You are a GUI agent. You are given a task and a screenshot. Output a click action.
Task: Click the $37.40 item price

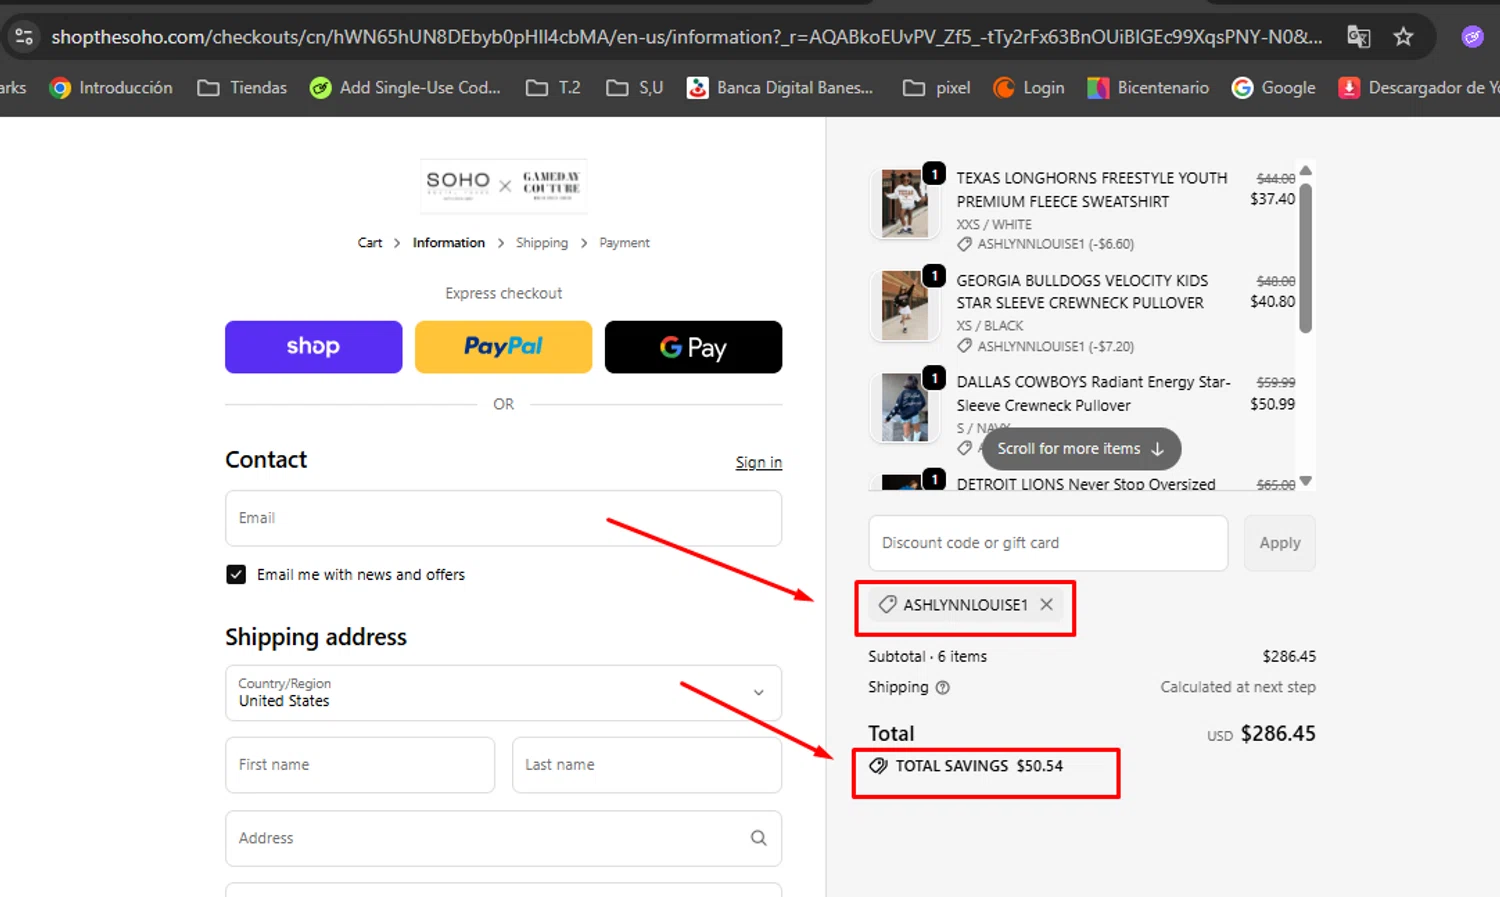[1272, 199]
